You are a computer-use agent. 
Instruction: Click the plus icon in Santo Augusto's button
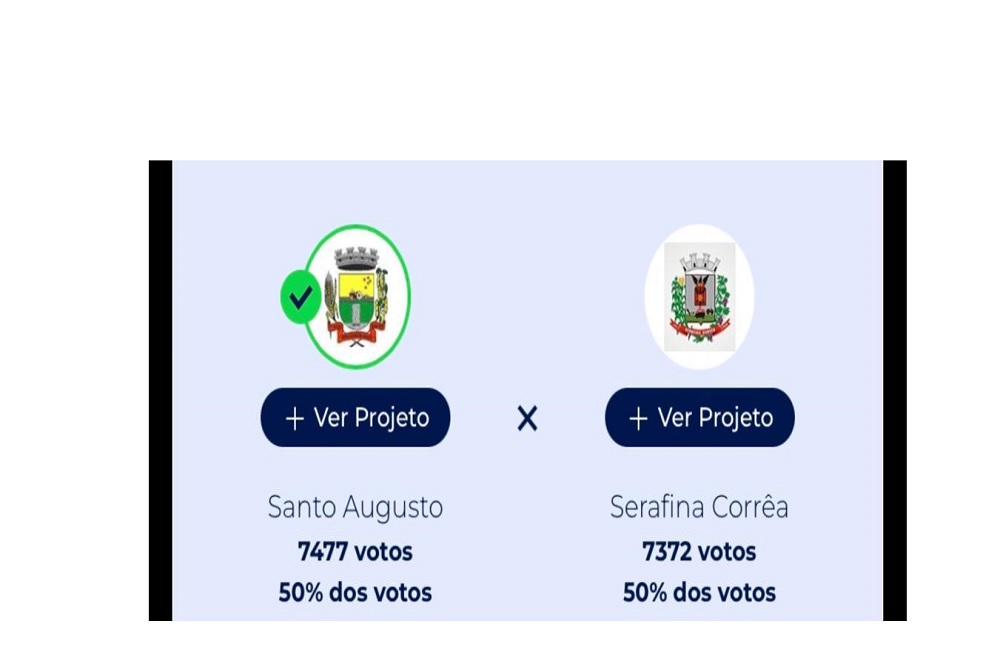pos(295,419)
